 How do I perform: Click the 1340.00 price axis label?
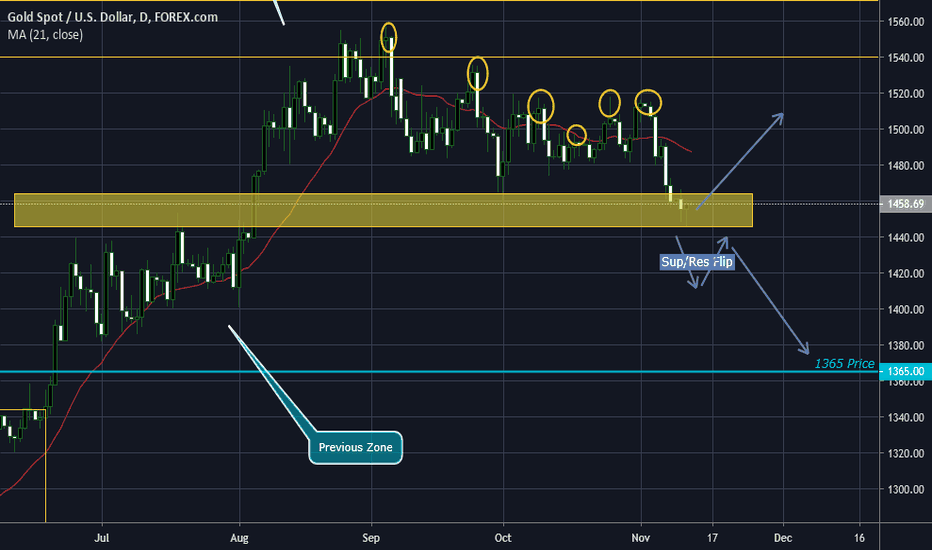click(x=906, y=417)
